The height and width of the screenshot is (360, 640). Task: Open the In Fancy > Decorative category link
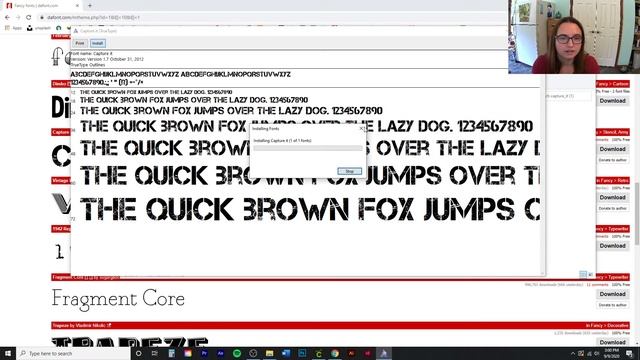[x=607, y=325]
